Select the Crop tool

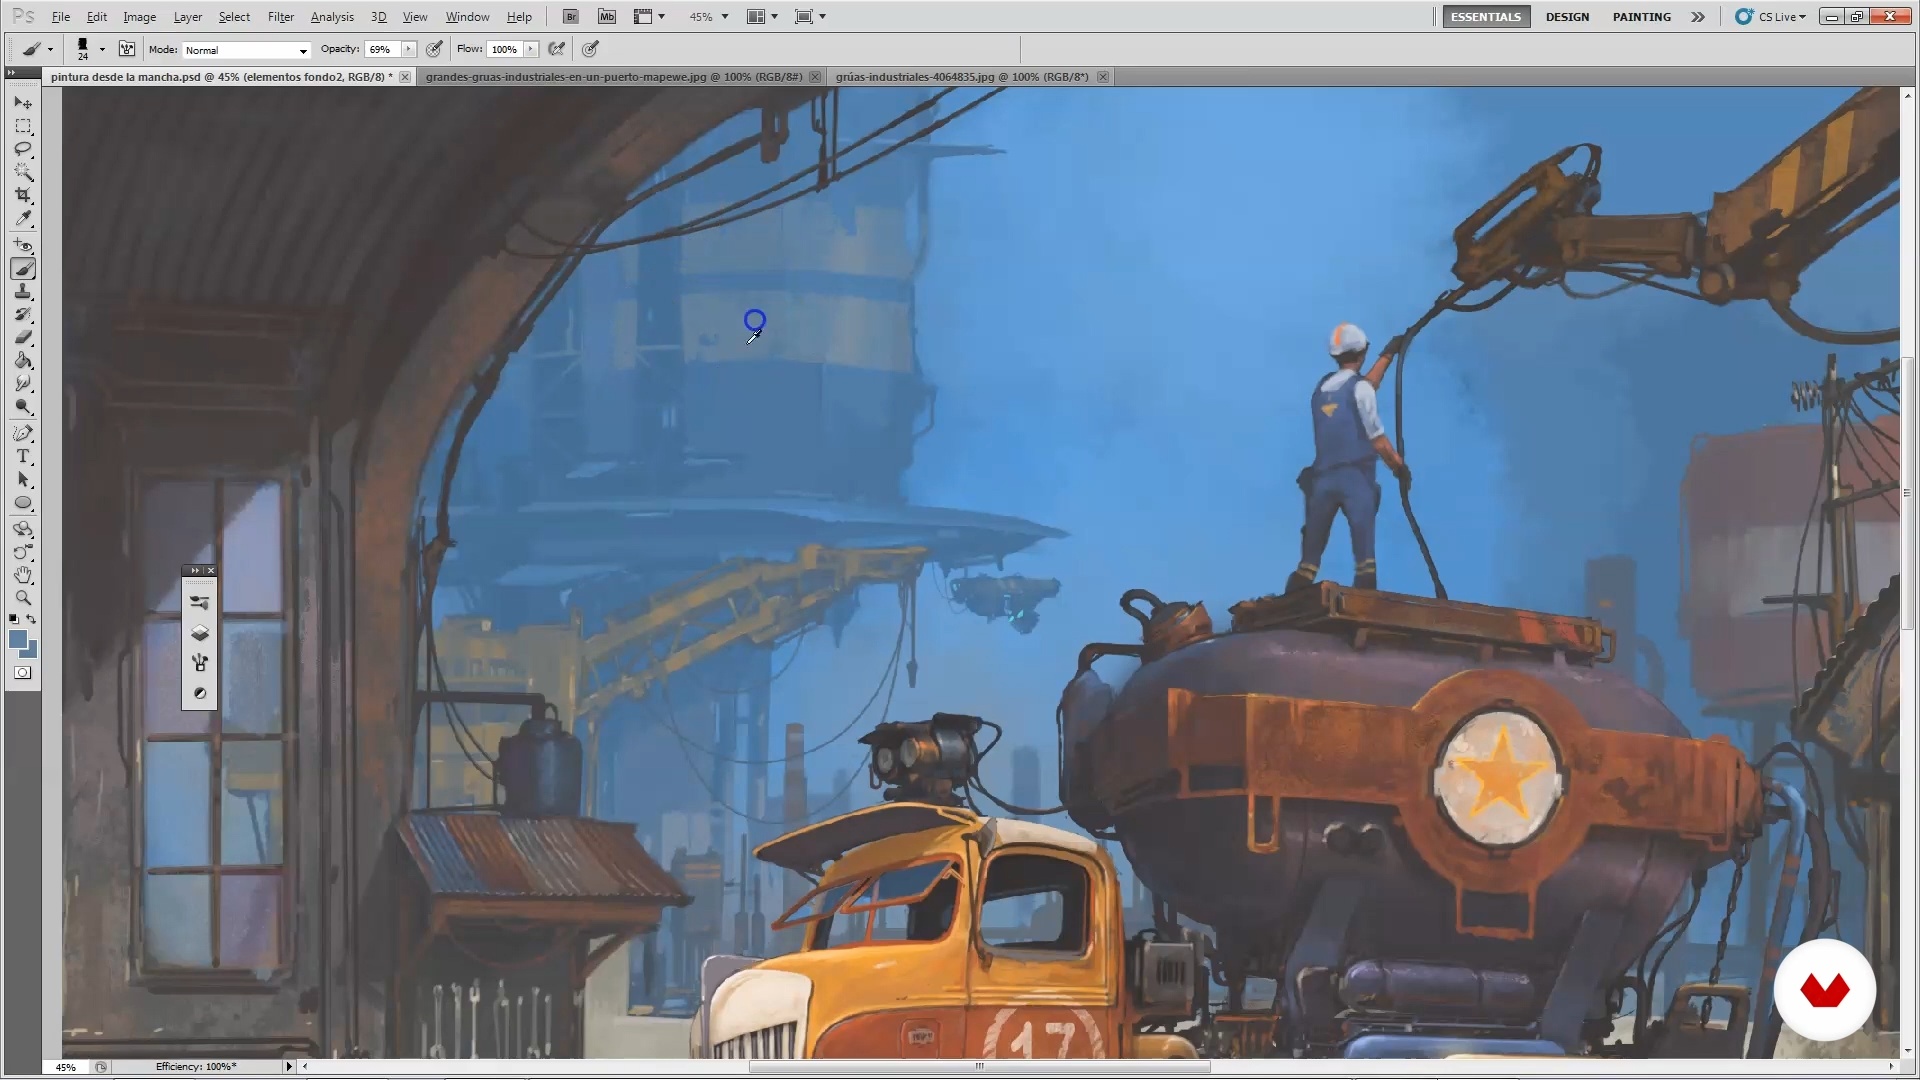(x=23, y=195)
